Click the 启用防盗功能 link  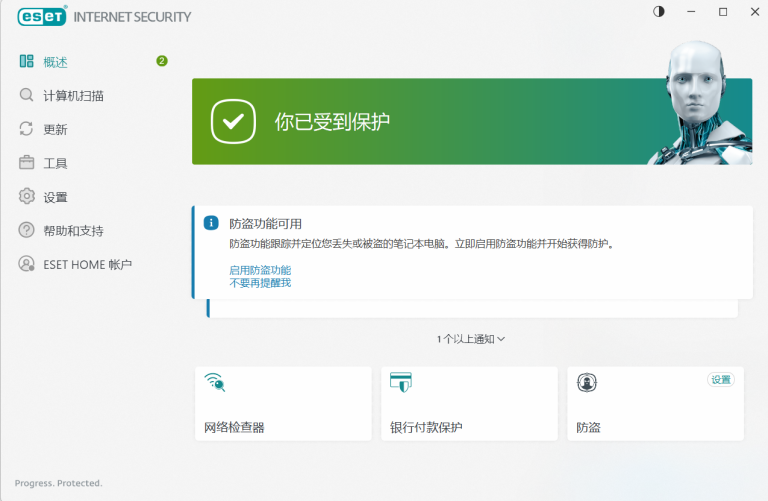pyautogui.click(x=260, y=270)
